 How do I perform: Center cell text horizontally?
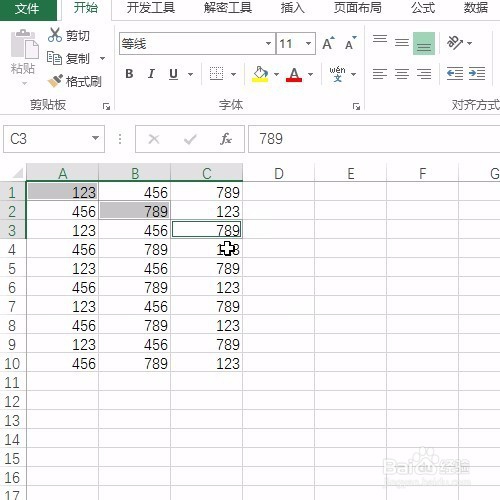tap(402, 74)
